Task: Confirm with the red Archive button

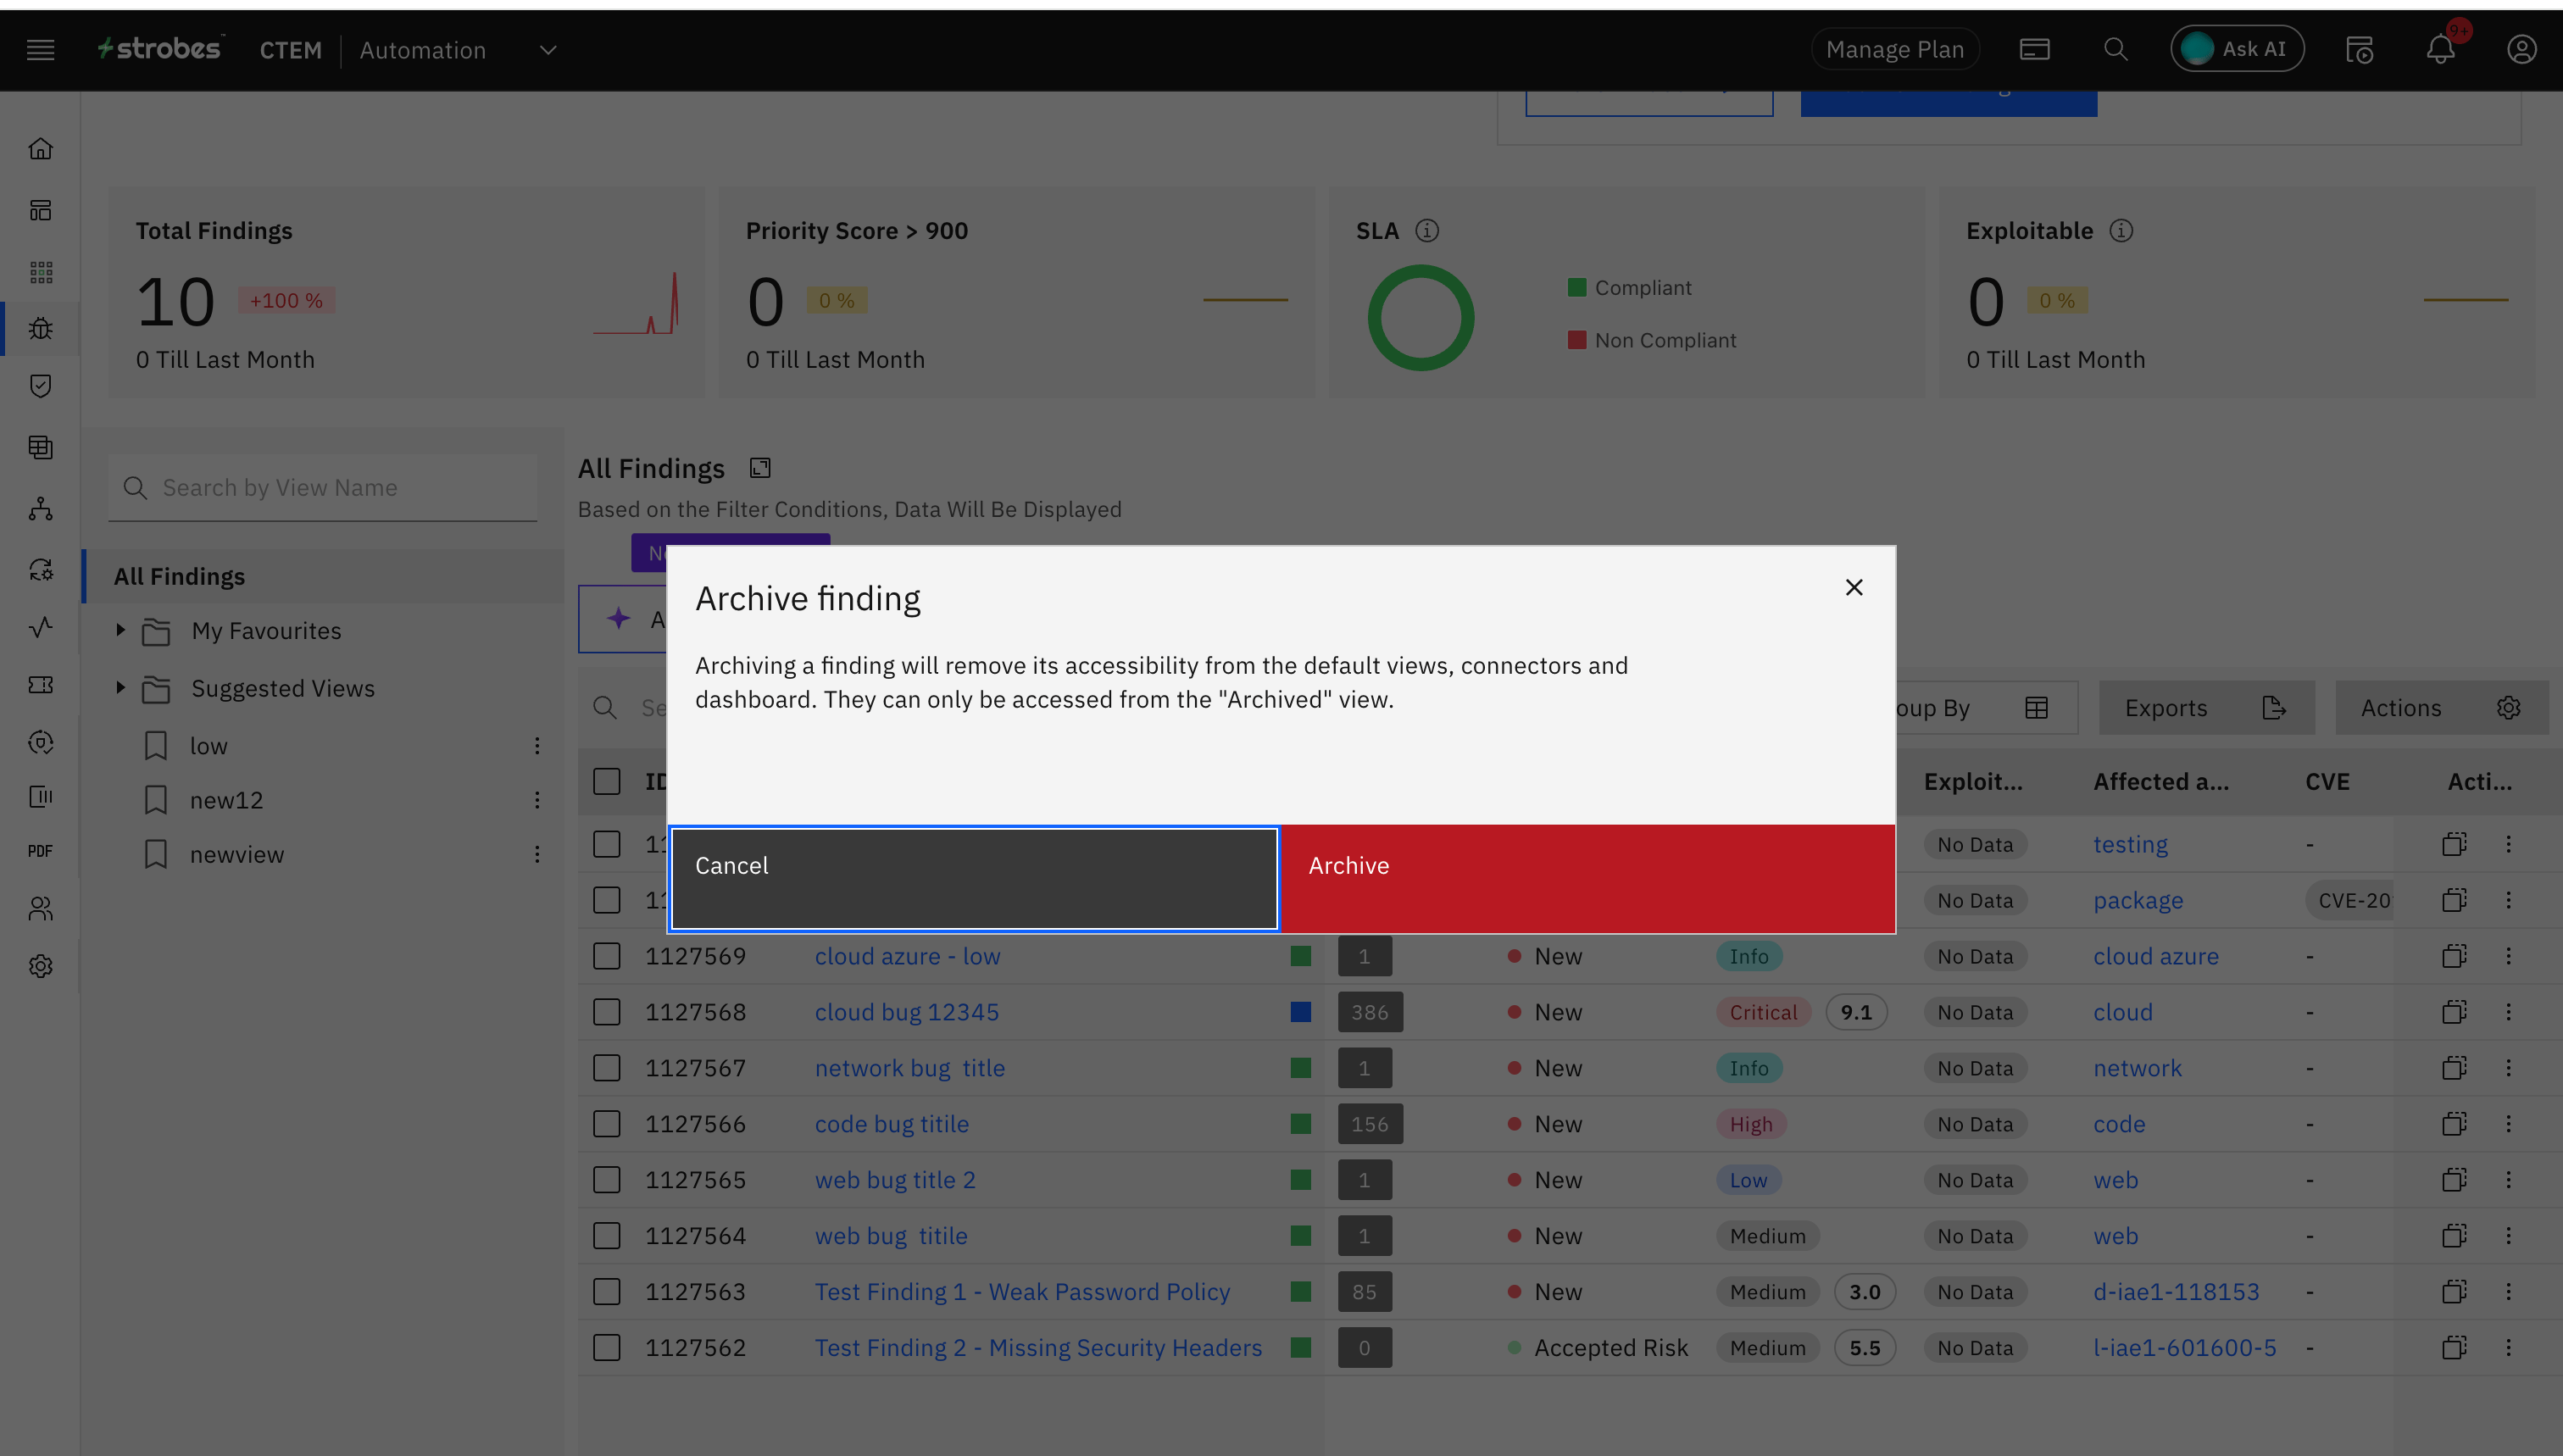Action: pos(1587,878)
